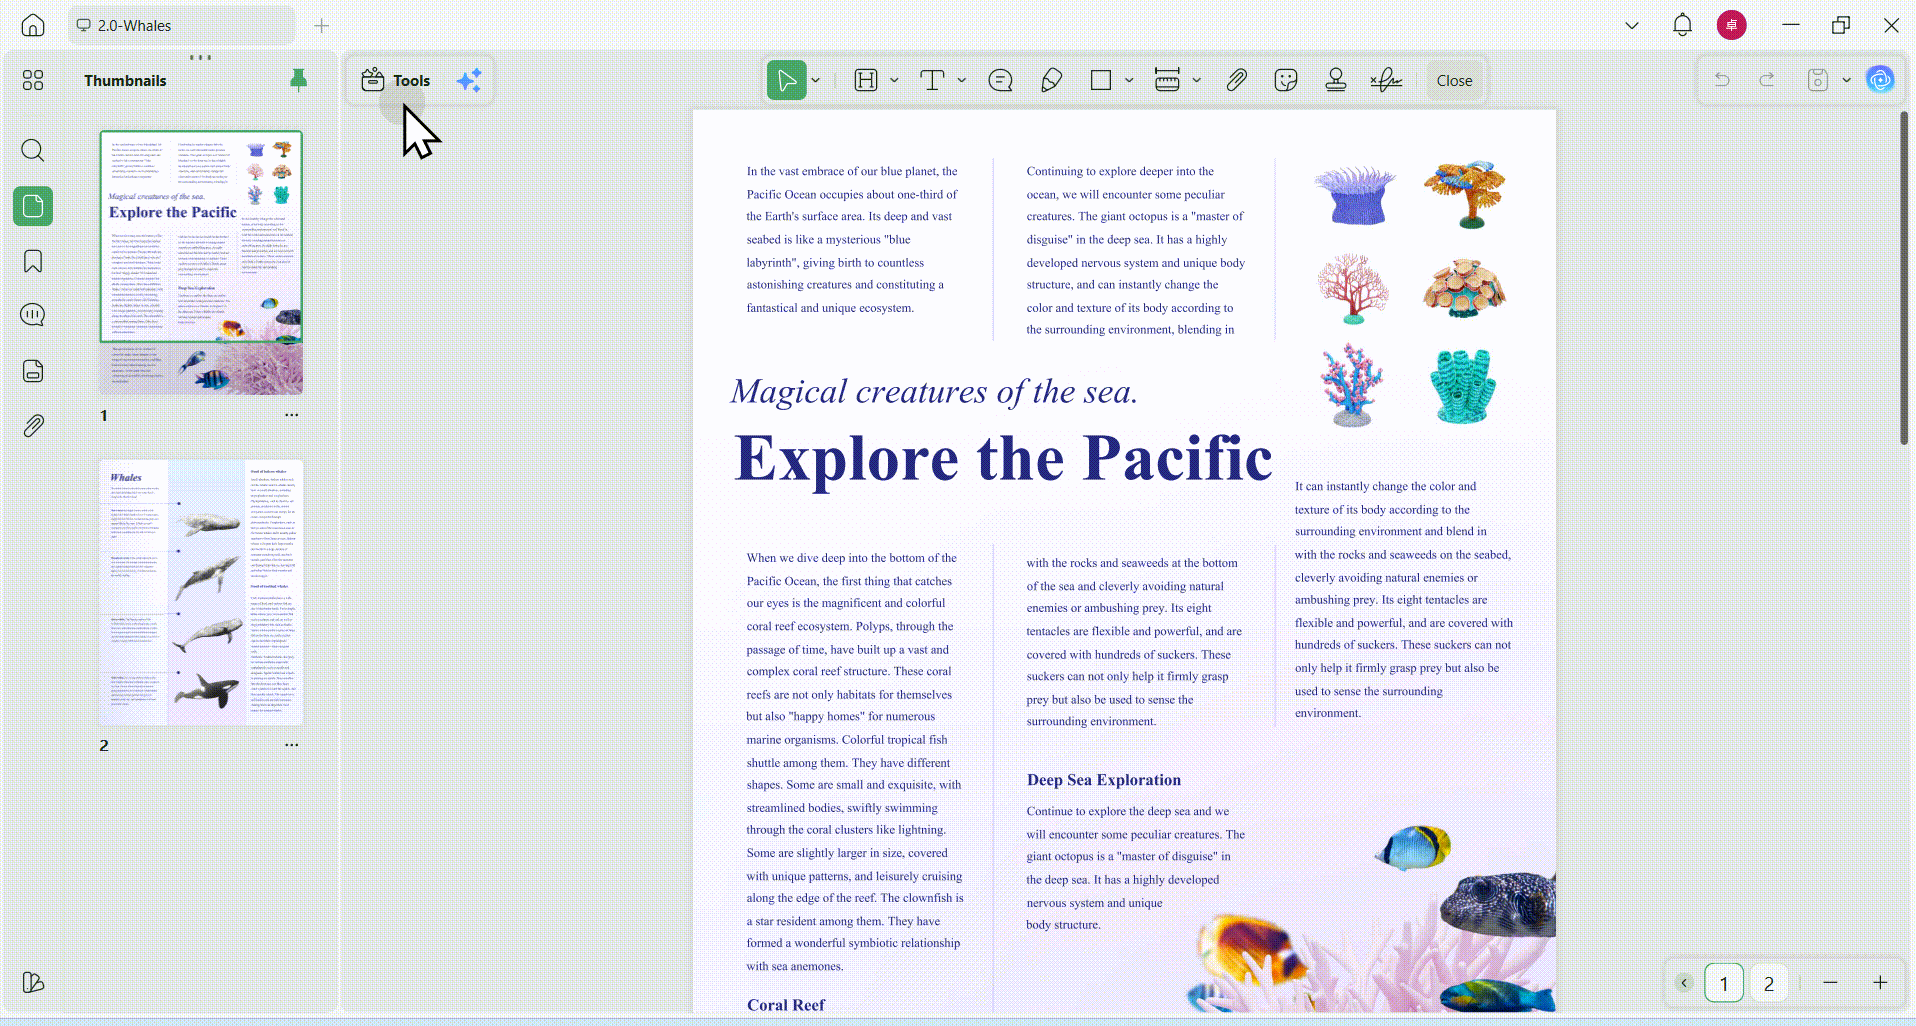This screenshot has height=1026, width=1916.
Task: Zoom out with minus button
Action: click(x=1830, y=983)
